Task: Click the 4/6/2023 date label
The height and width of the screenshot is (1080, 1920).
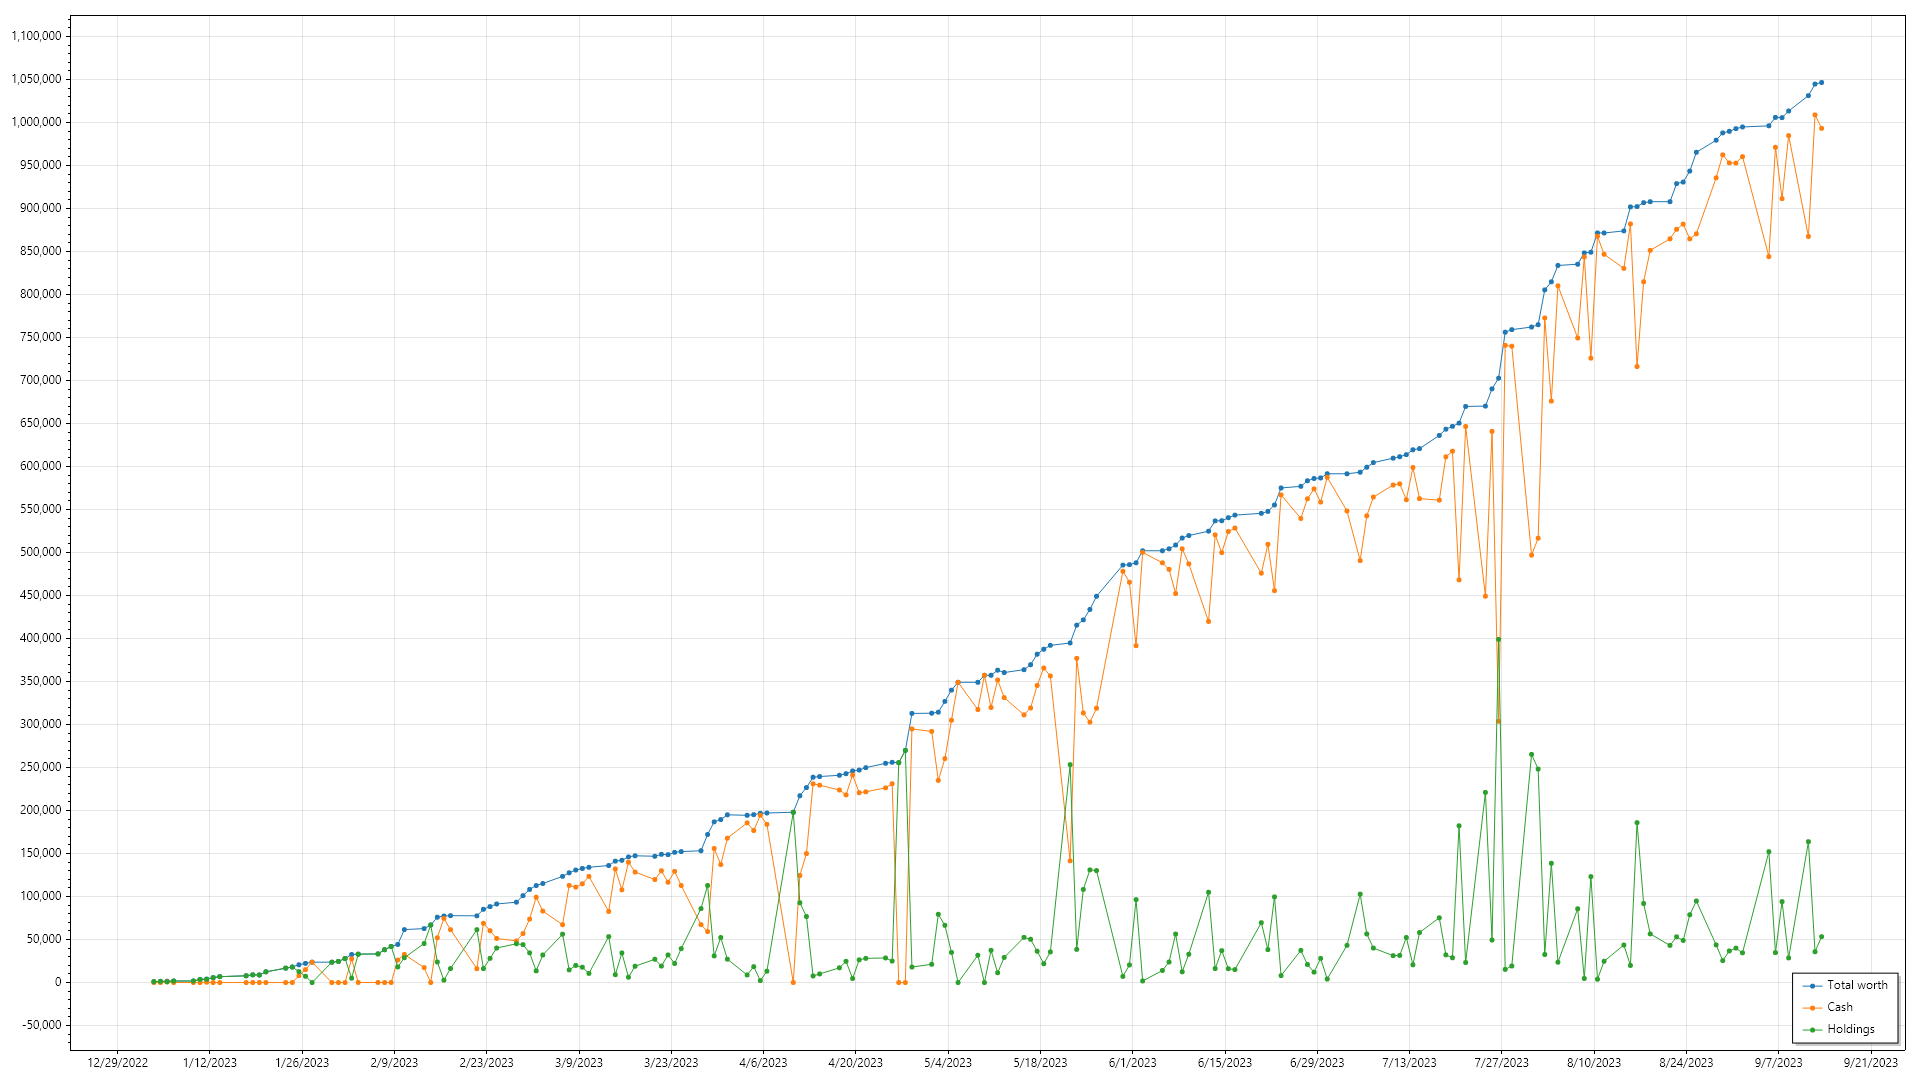Action: pos(763,1063)
